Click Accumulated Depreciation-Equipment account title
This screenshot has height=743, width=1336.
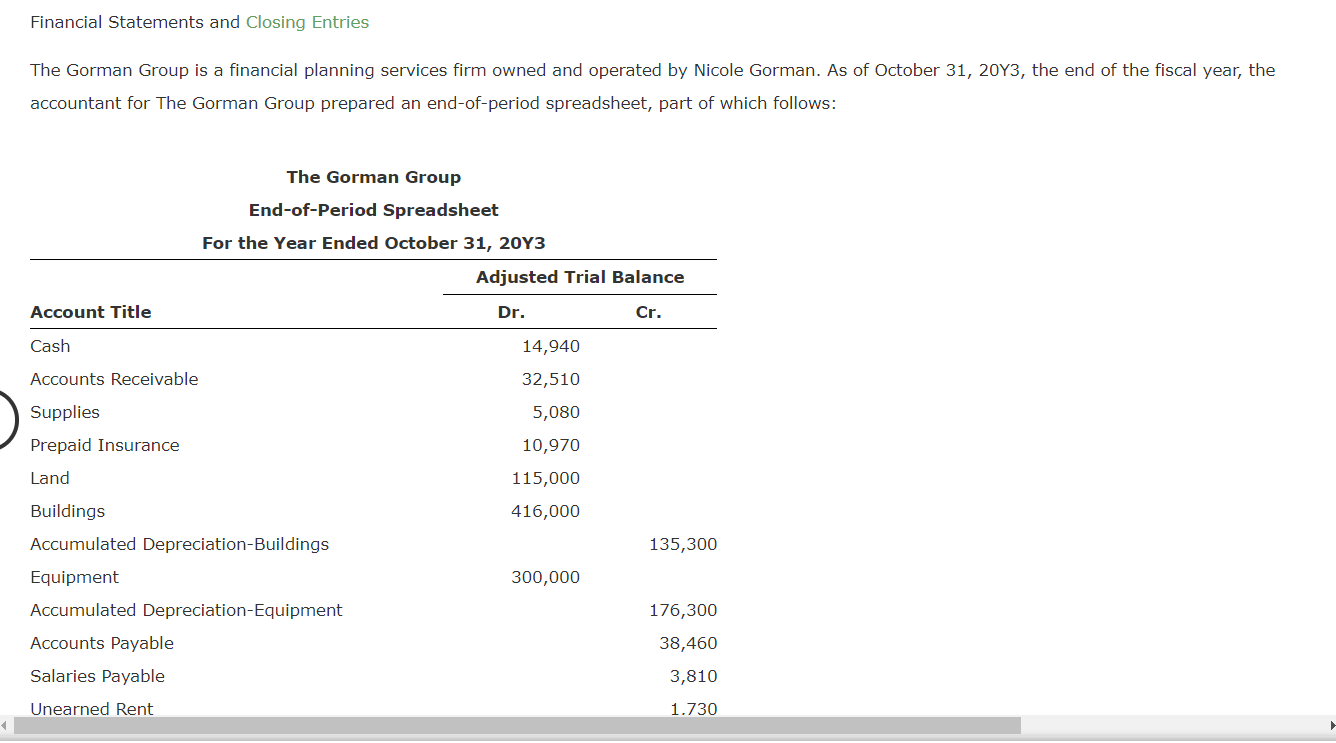186,610
